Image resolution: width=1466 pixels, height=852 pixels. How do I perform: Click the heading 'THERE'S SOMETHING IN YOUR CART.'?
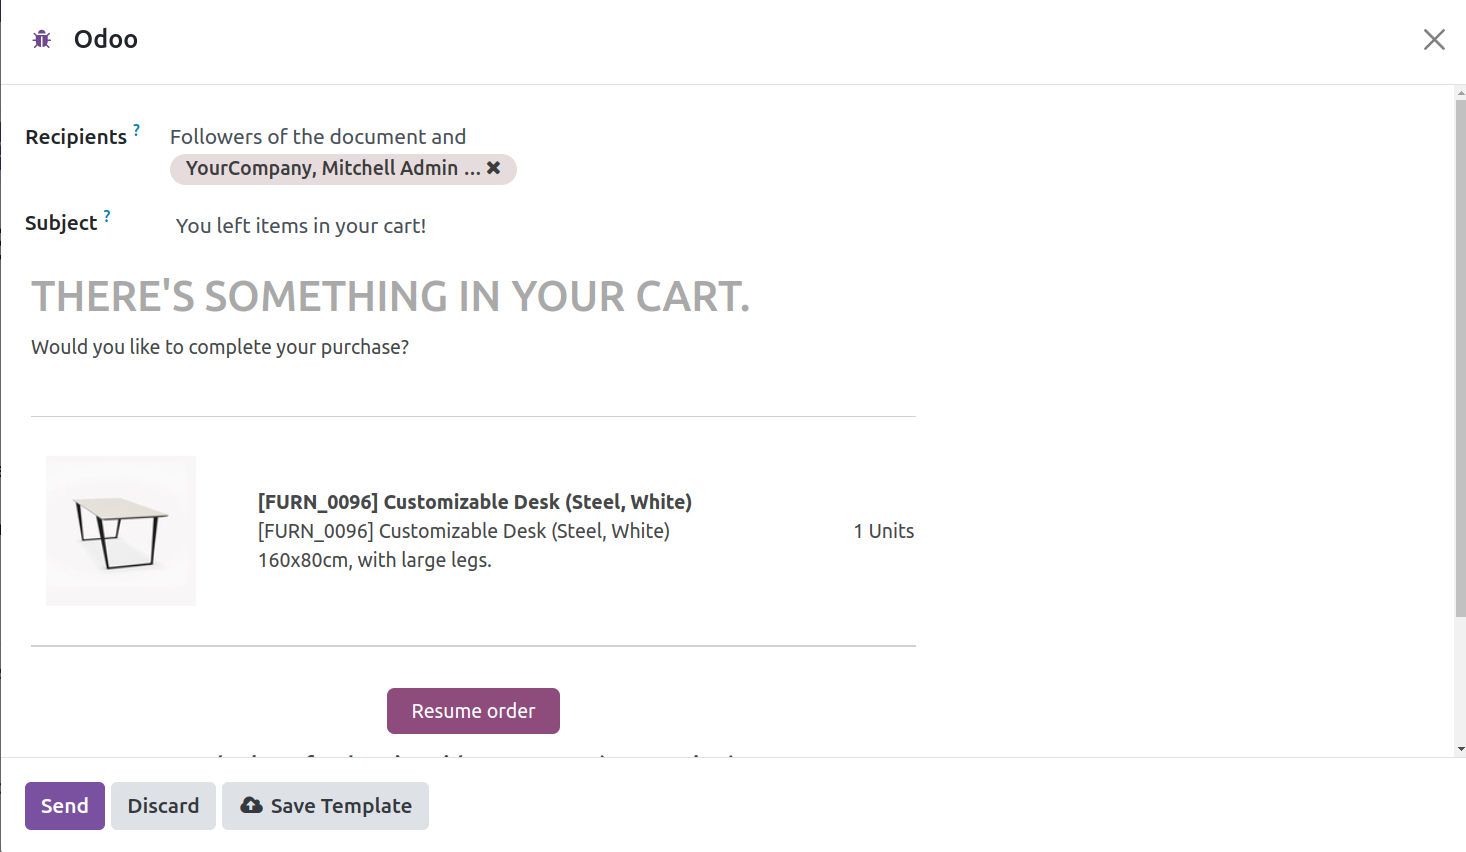390,296
